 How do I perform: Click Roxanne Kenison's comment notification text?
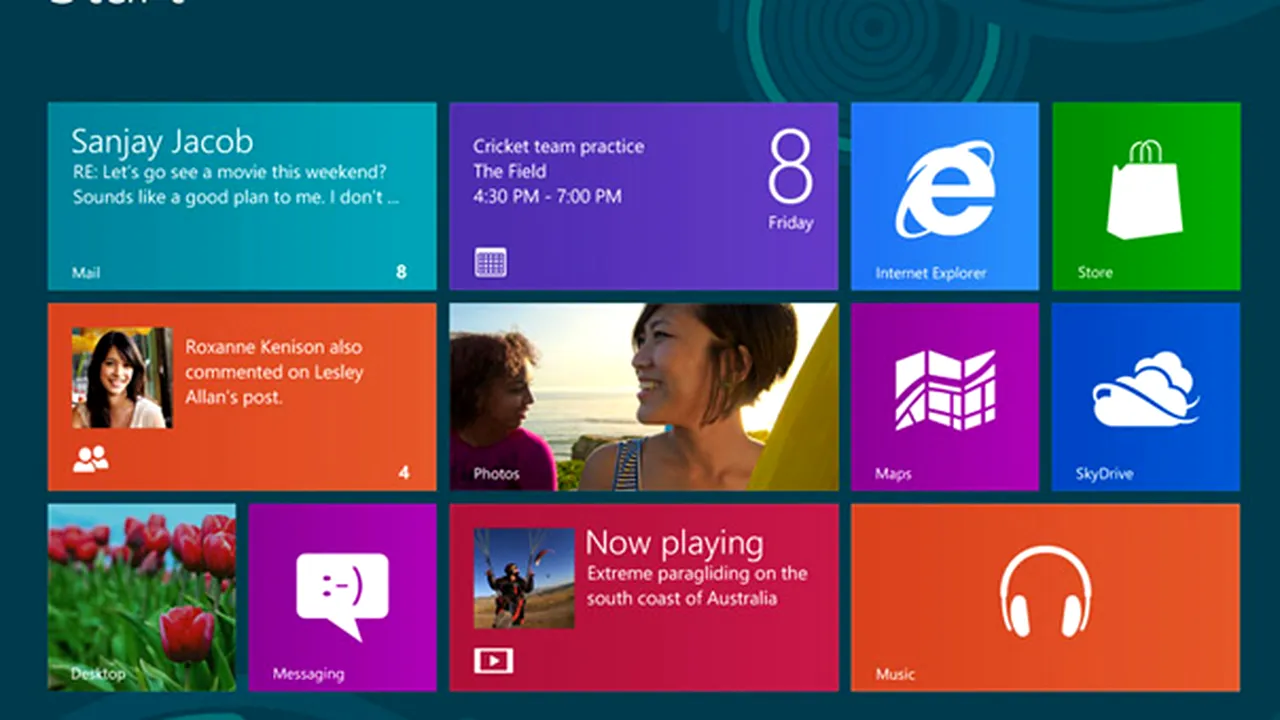click(x=274, y=372)
